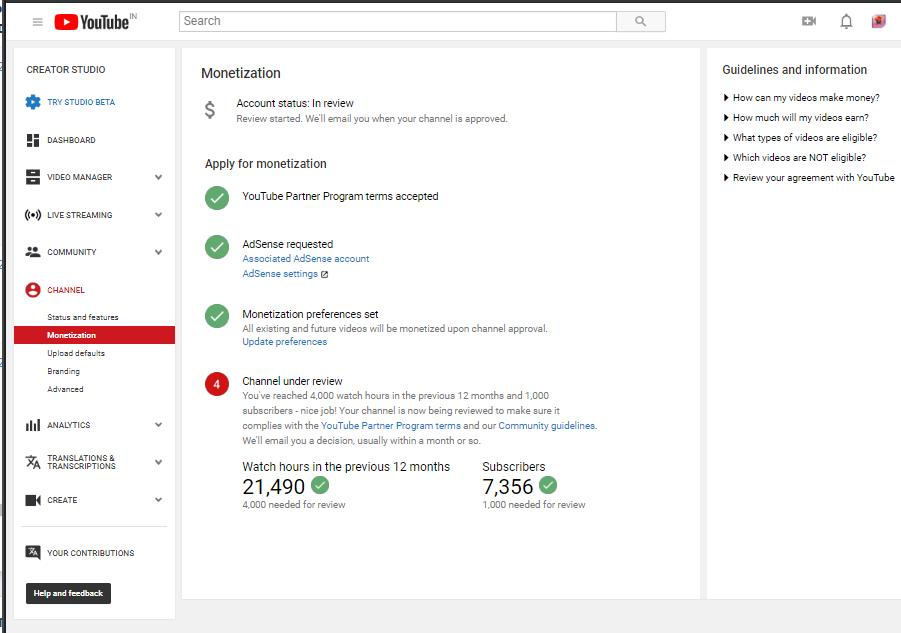Viewport: 901px width, 633px height.
Task: Expand the Create section chevron
Action: coord(159,500)
